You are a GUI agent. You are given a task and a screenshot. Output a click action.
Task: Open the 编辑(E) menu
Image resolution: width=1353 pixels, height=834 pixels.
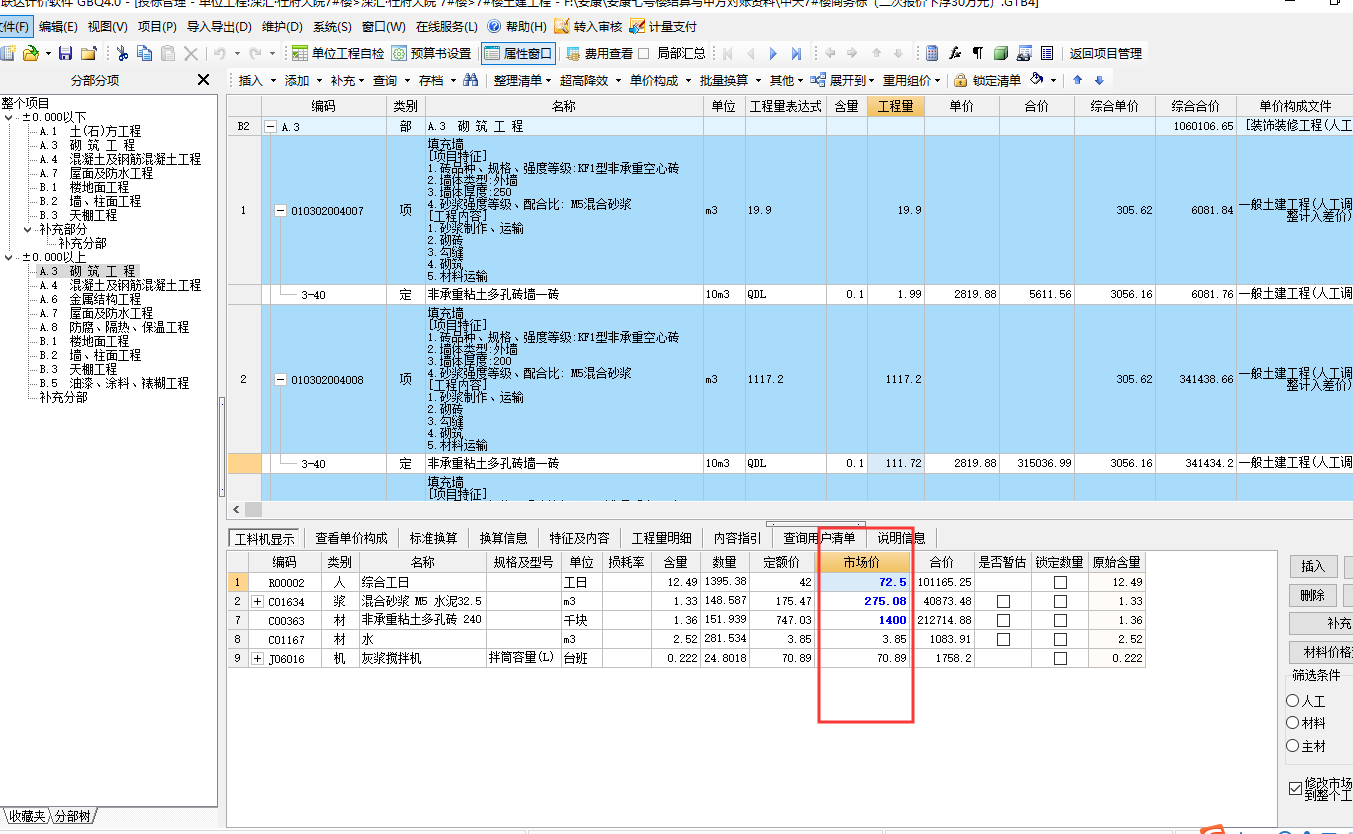pos(59,26)
